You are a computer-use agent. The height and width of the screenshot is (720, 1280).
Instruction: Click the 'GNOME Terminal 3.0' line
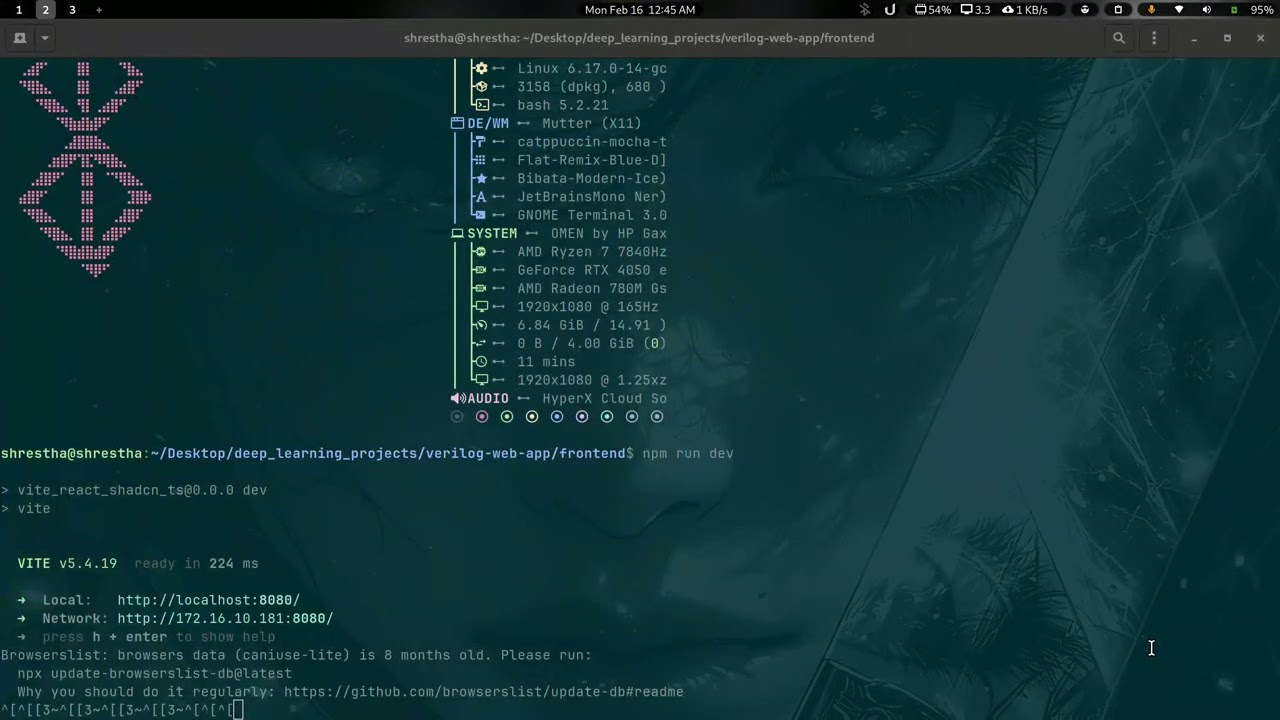point(592,216)
